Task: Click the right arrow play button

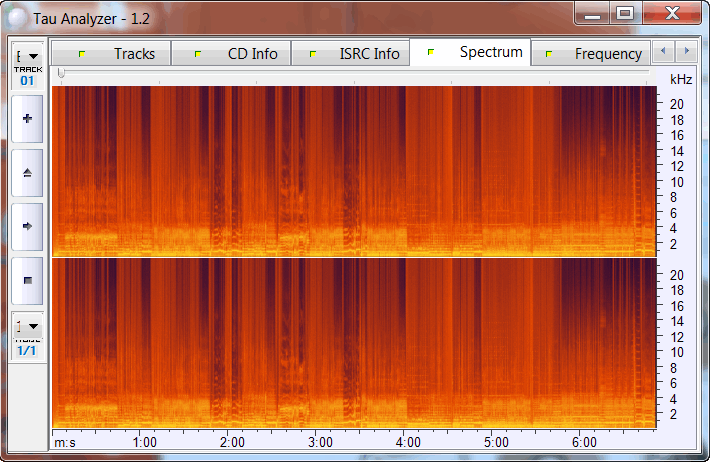Action: tap(27, 226)
